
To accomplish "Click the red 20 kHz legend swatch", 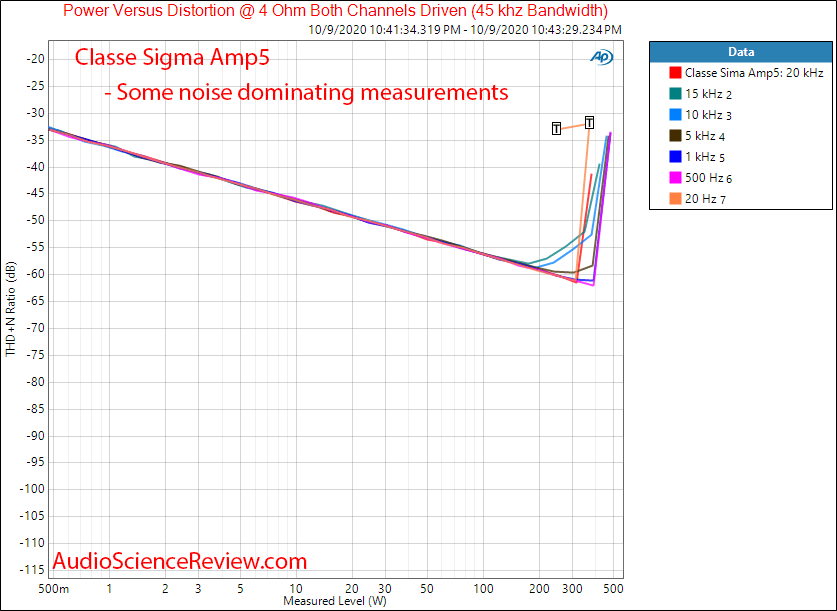I will click(675, 73).
